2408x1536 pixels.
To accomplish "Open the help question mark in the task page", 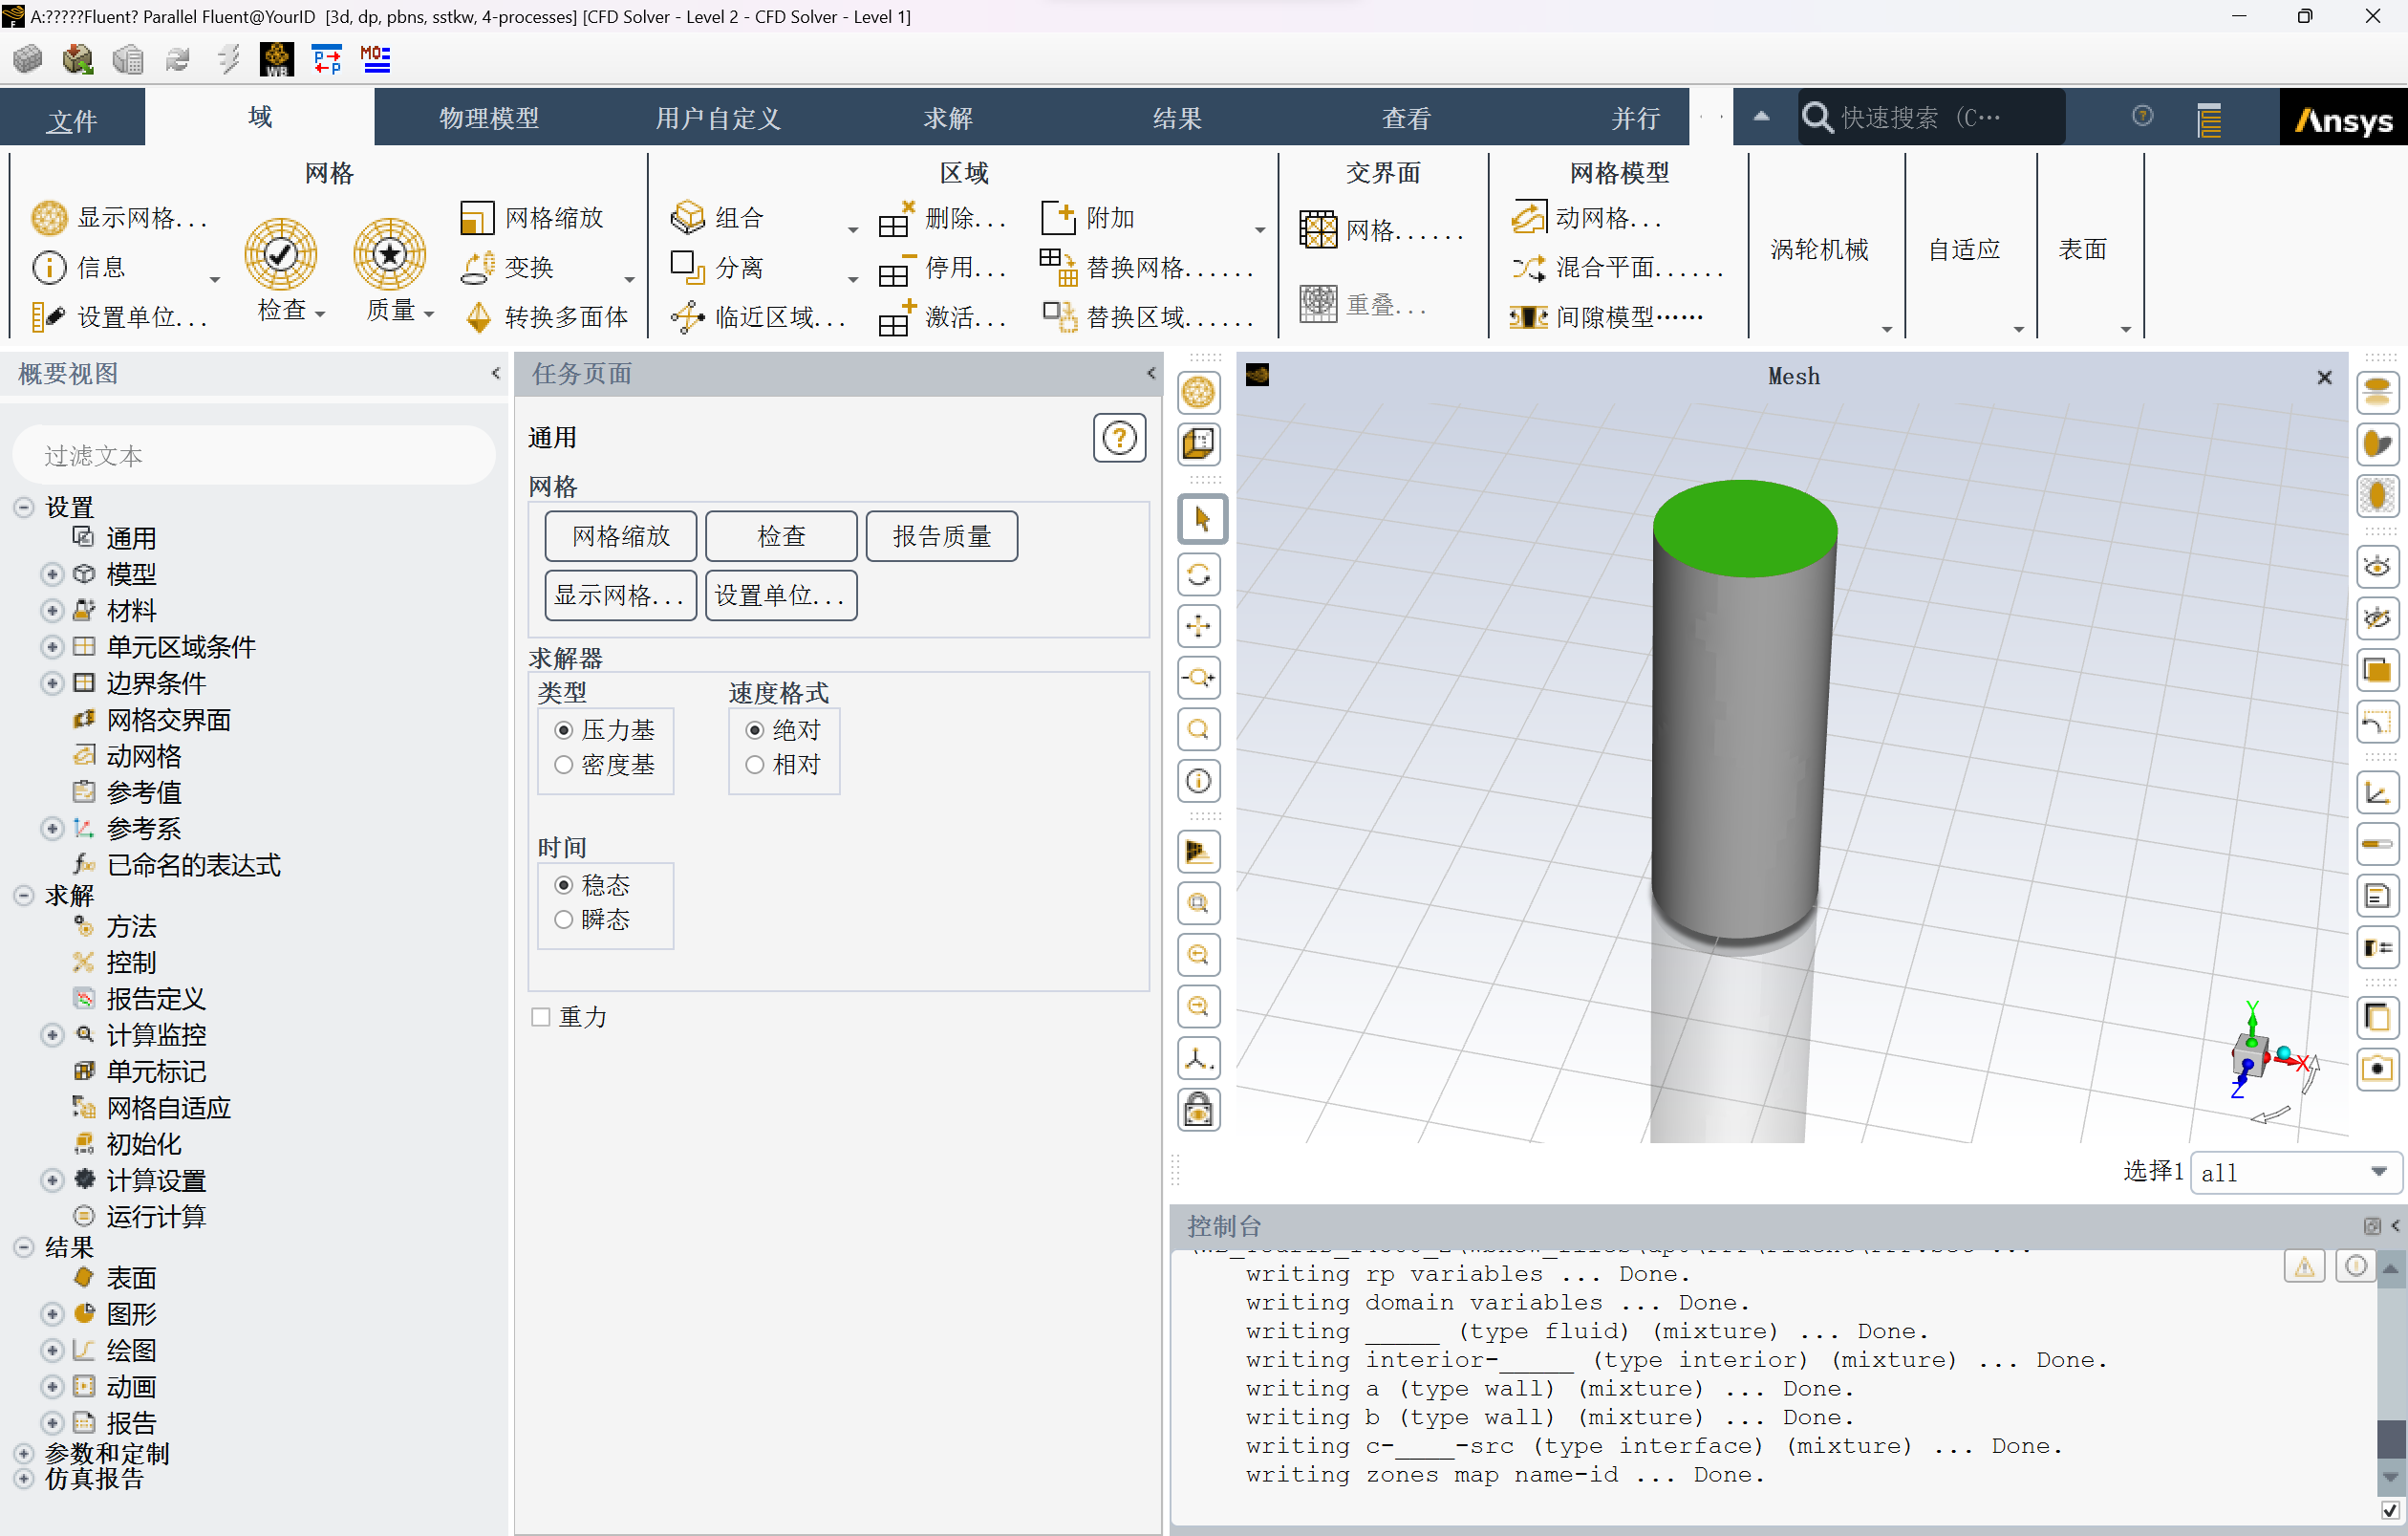I will click(x=1119, y=438).
